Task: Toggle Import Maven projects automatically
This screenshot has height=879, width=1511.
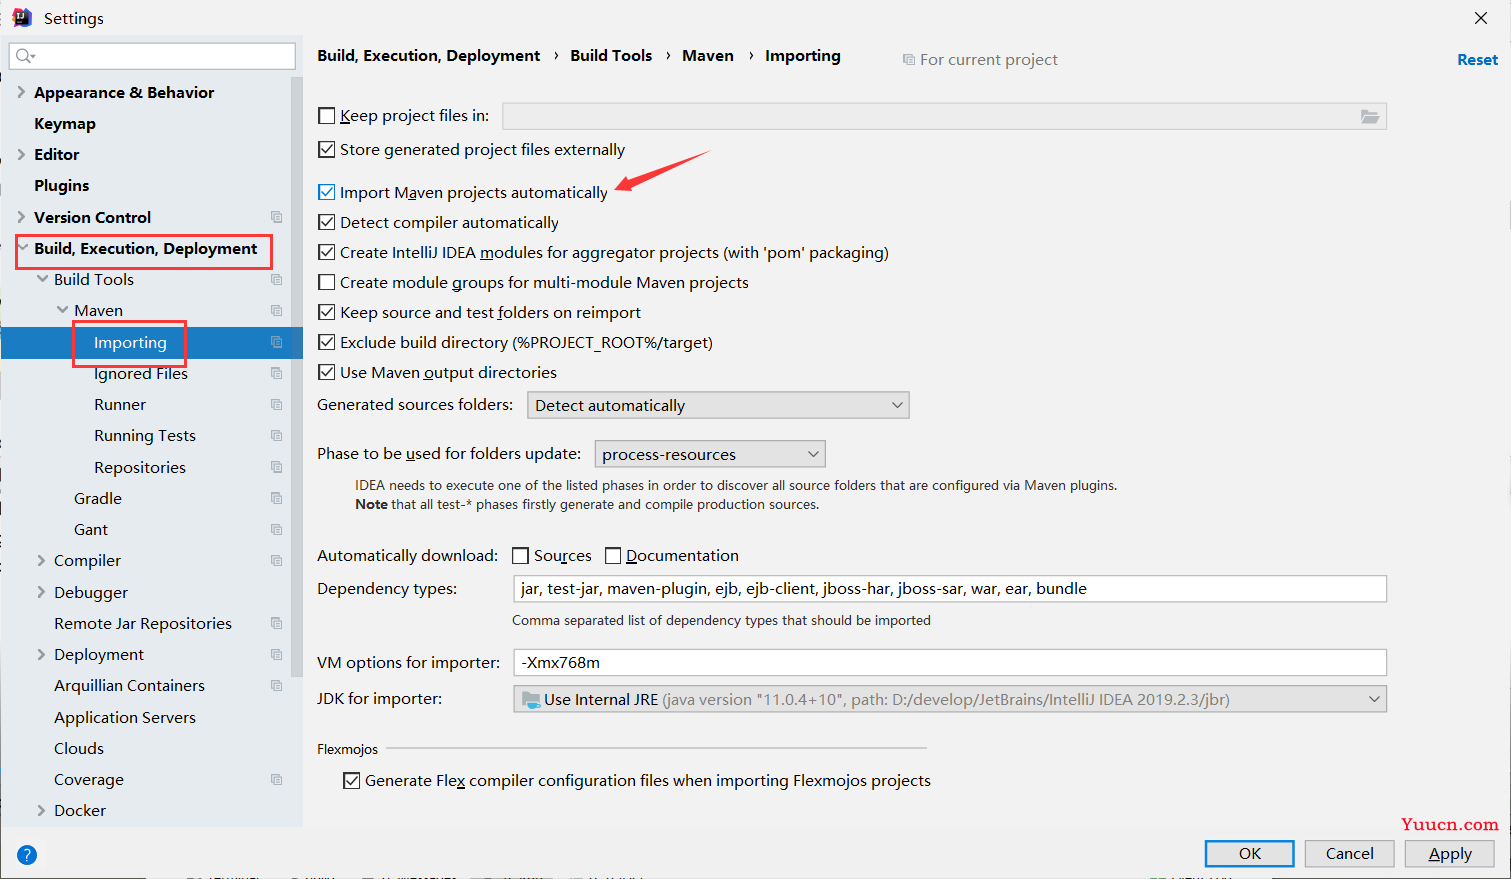Action: click(x=327, y=192)
